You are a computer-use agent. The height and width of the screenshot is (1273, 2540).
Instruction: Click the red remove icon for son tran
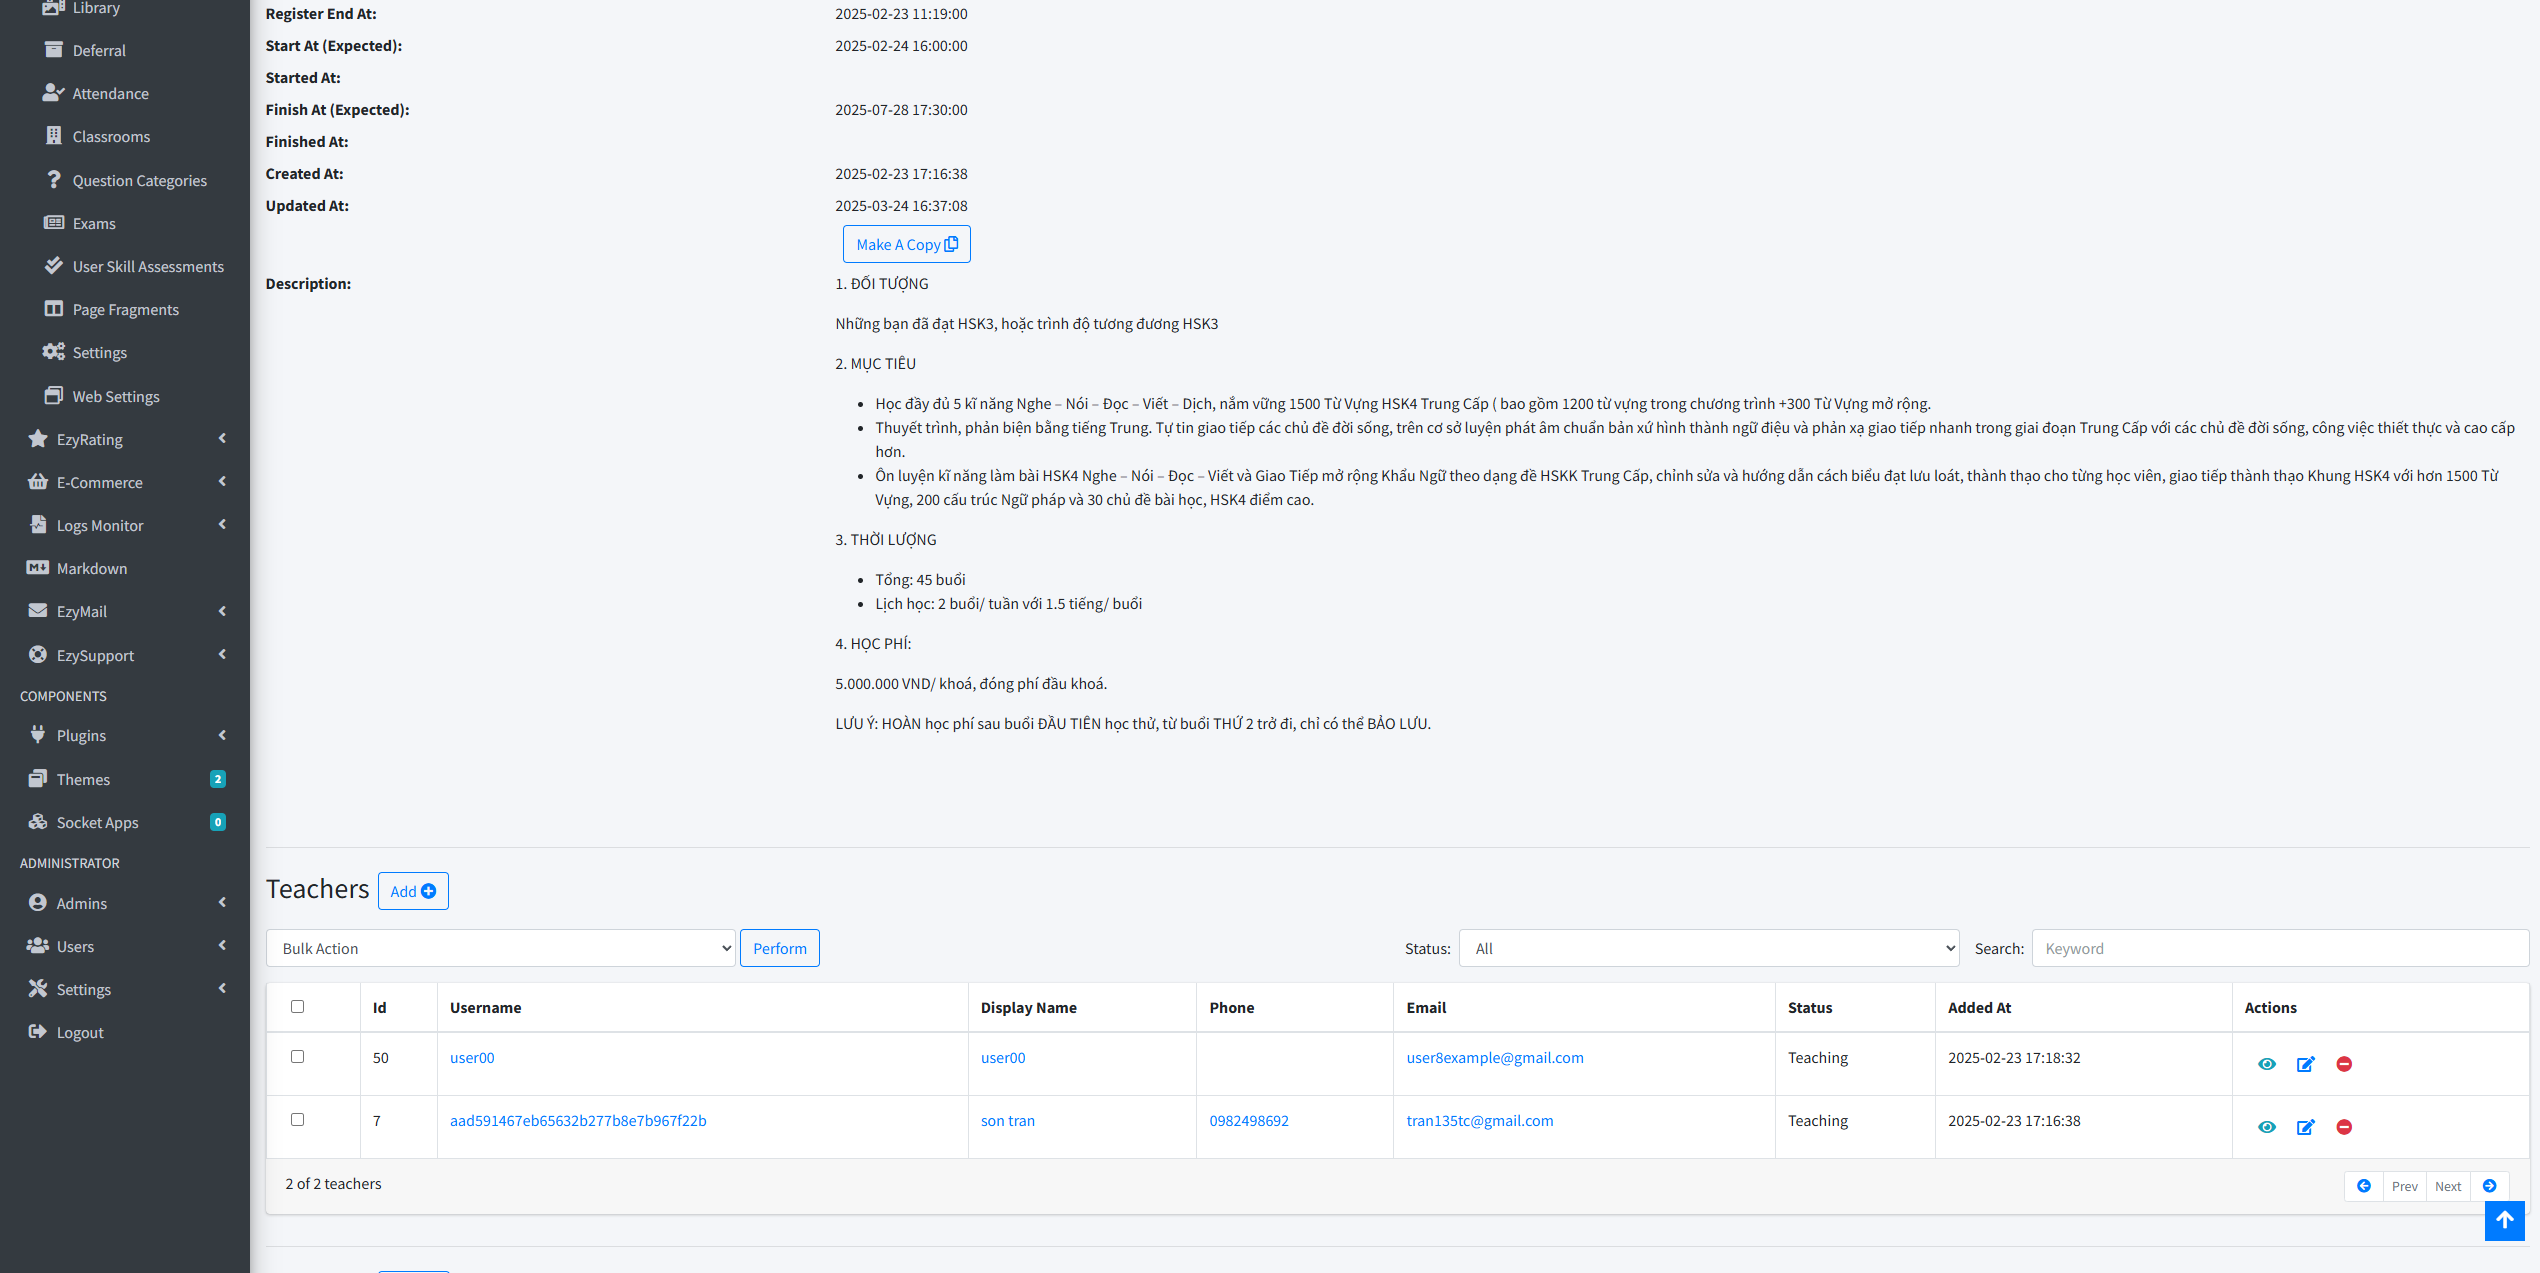point(2343,1127)
